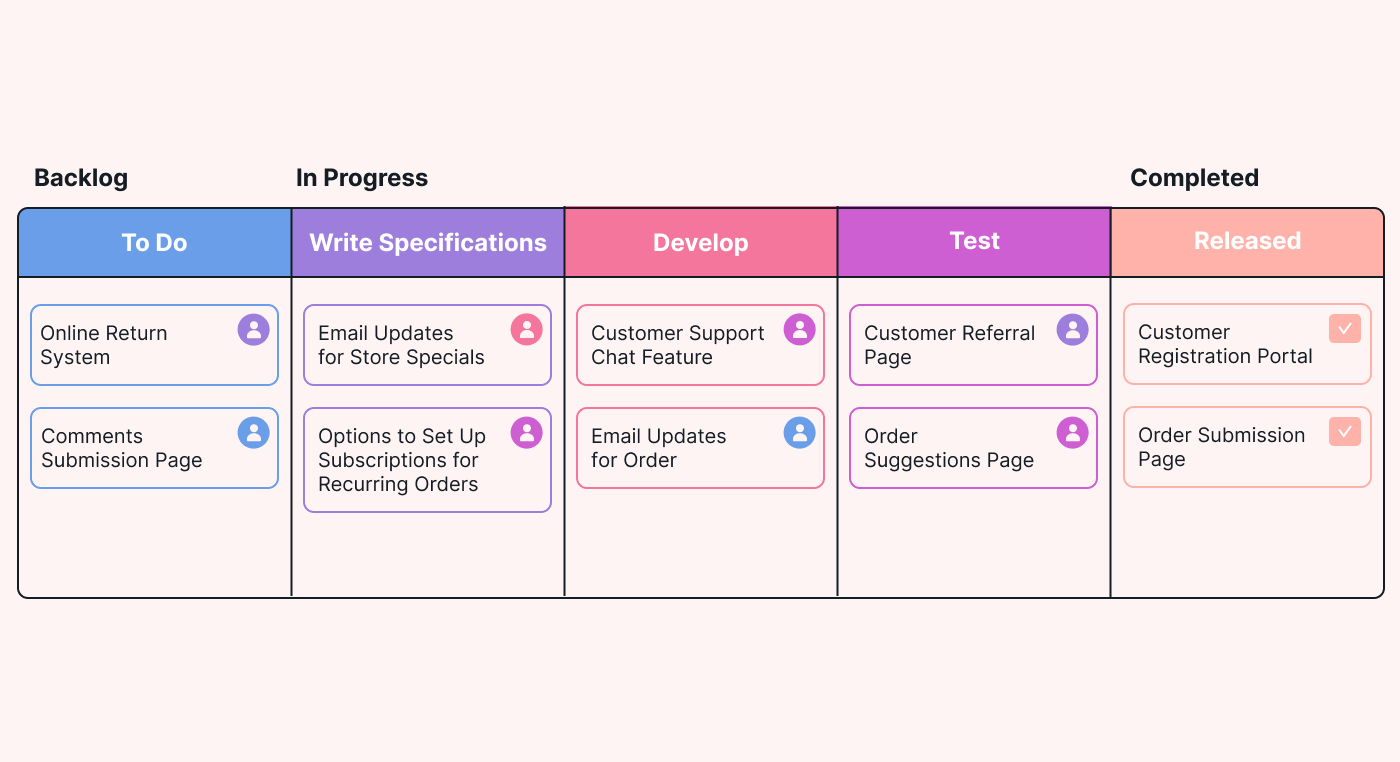Open the Order Suggestions Page card
The image size is (1400, 762).
[973, 448]
